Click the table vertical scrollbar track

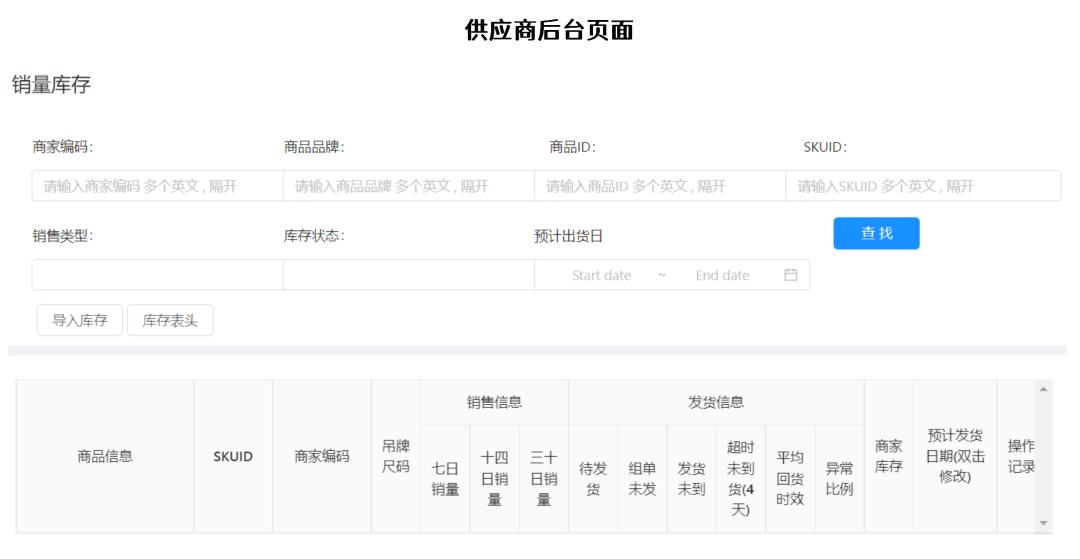pos(1043,456)
